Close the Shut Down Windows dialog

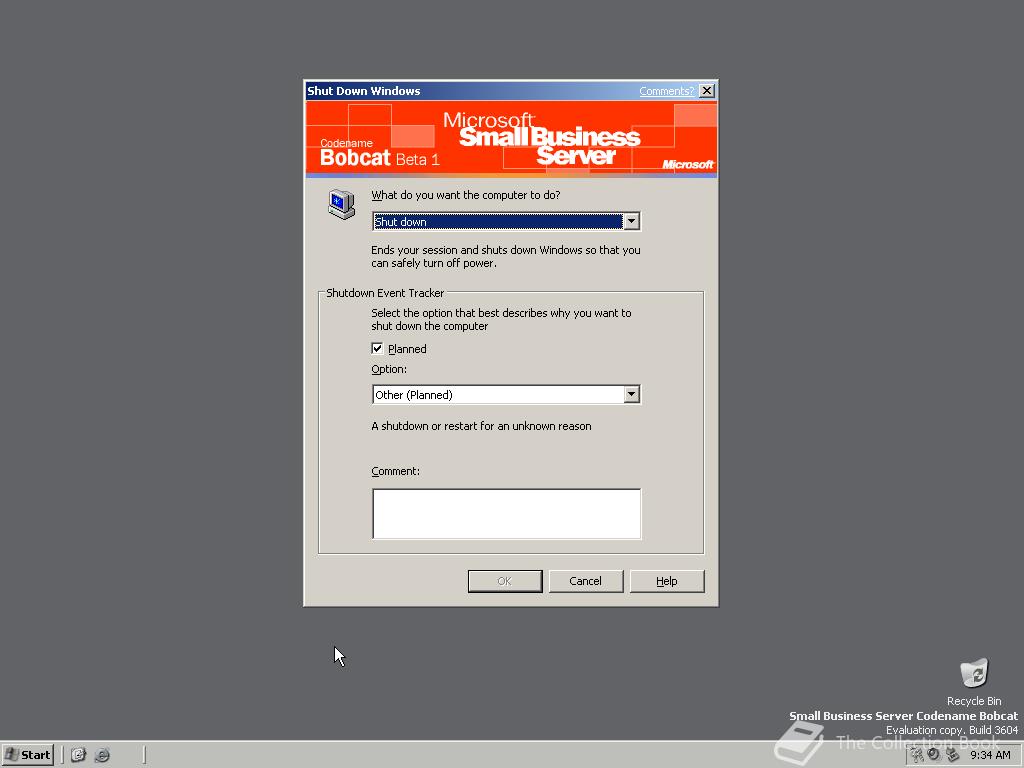(x=707, y=91)
